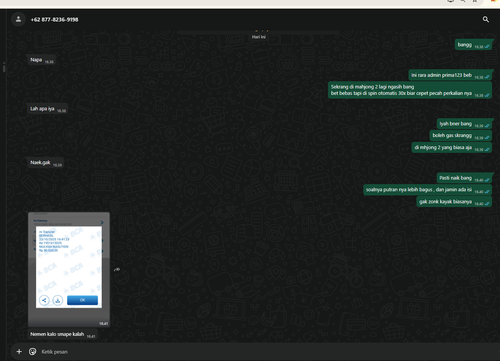Select the 'gak zonk kayak biasanya' message
This screenshot has height=361, width=500.
click(454, 202)
